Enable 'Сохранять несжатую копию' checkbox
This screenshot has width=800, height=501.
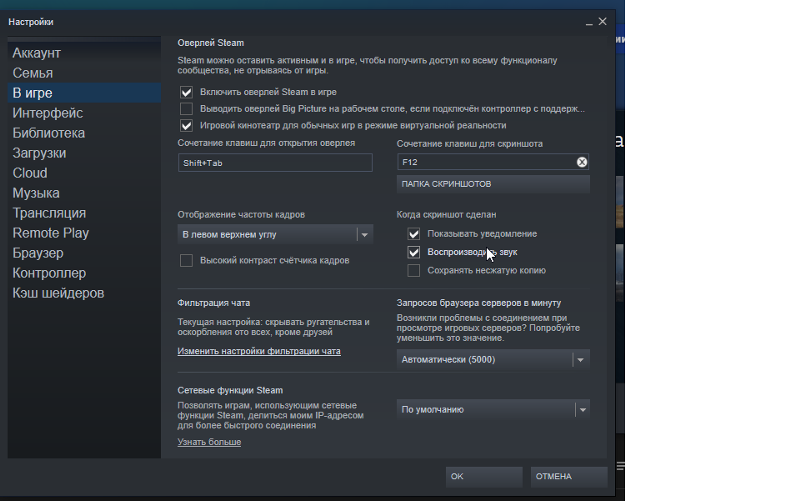coord(414,270)
